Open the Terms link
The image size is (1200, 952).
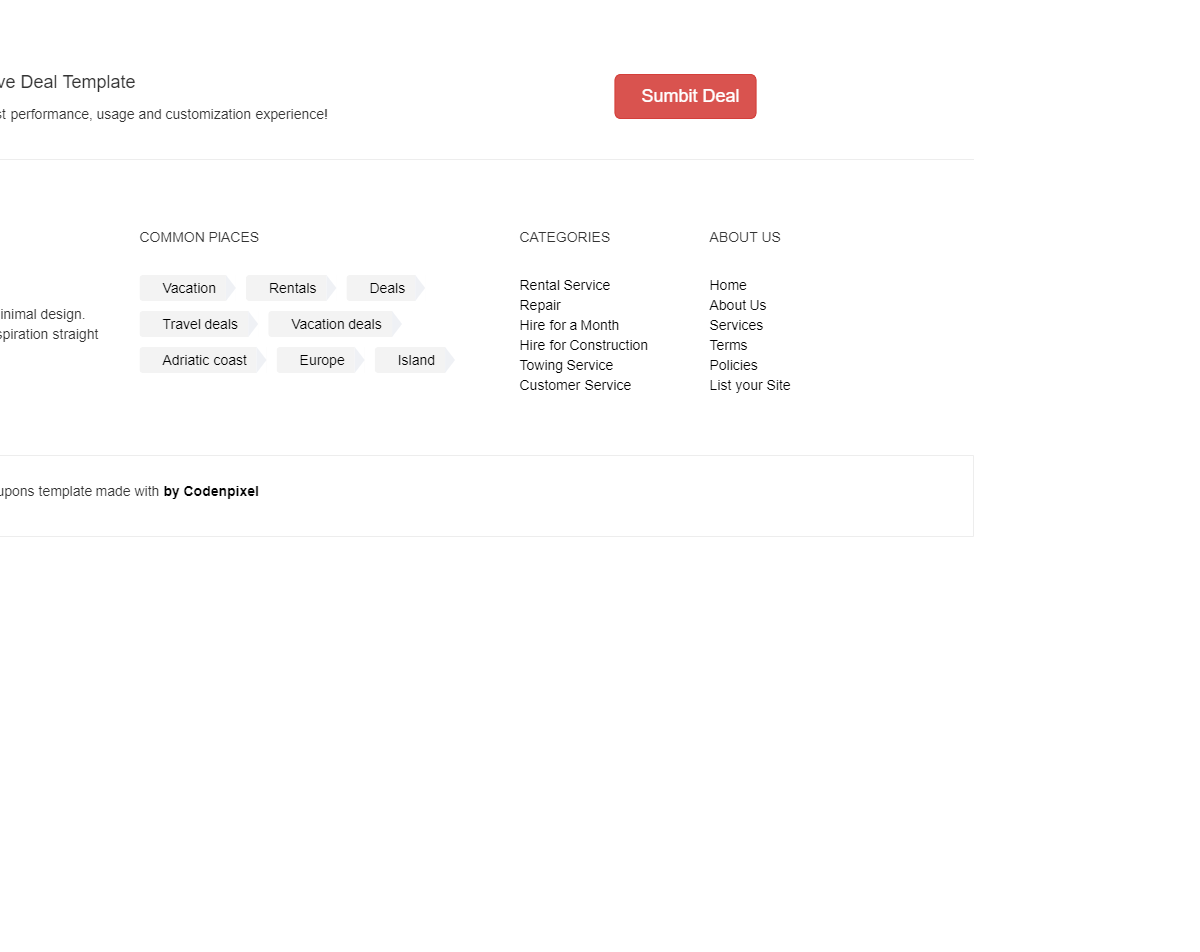[728, 345]
